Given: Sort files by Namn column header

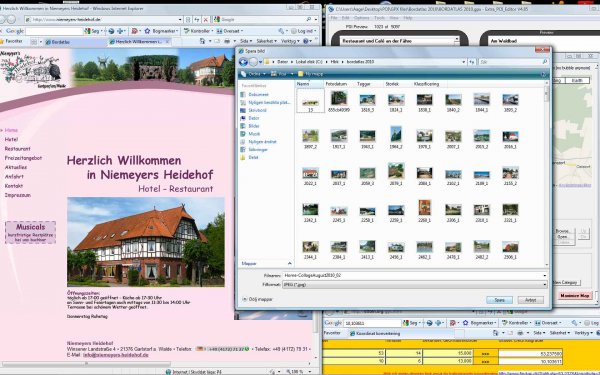Looking at the screenshot, I should (x=309, y=84).
